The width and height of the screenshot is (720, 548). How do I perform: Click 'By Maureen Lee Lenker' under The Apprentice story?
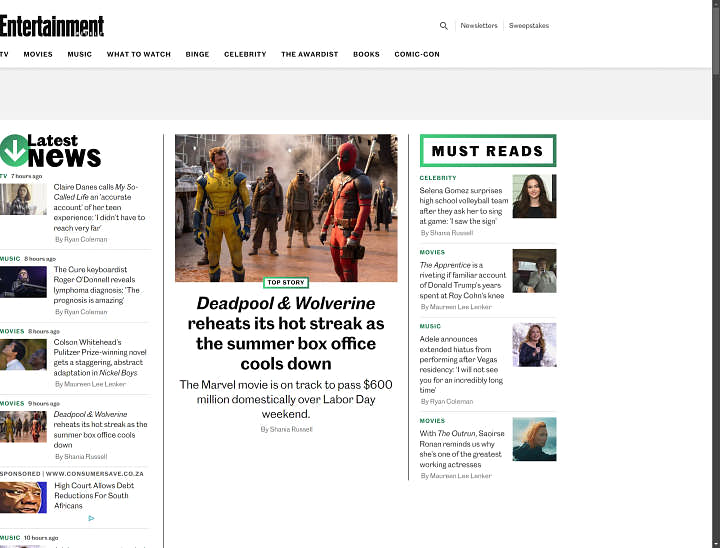tap(456, 307)
